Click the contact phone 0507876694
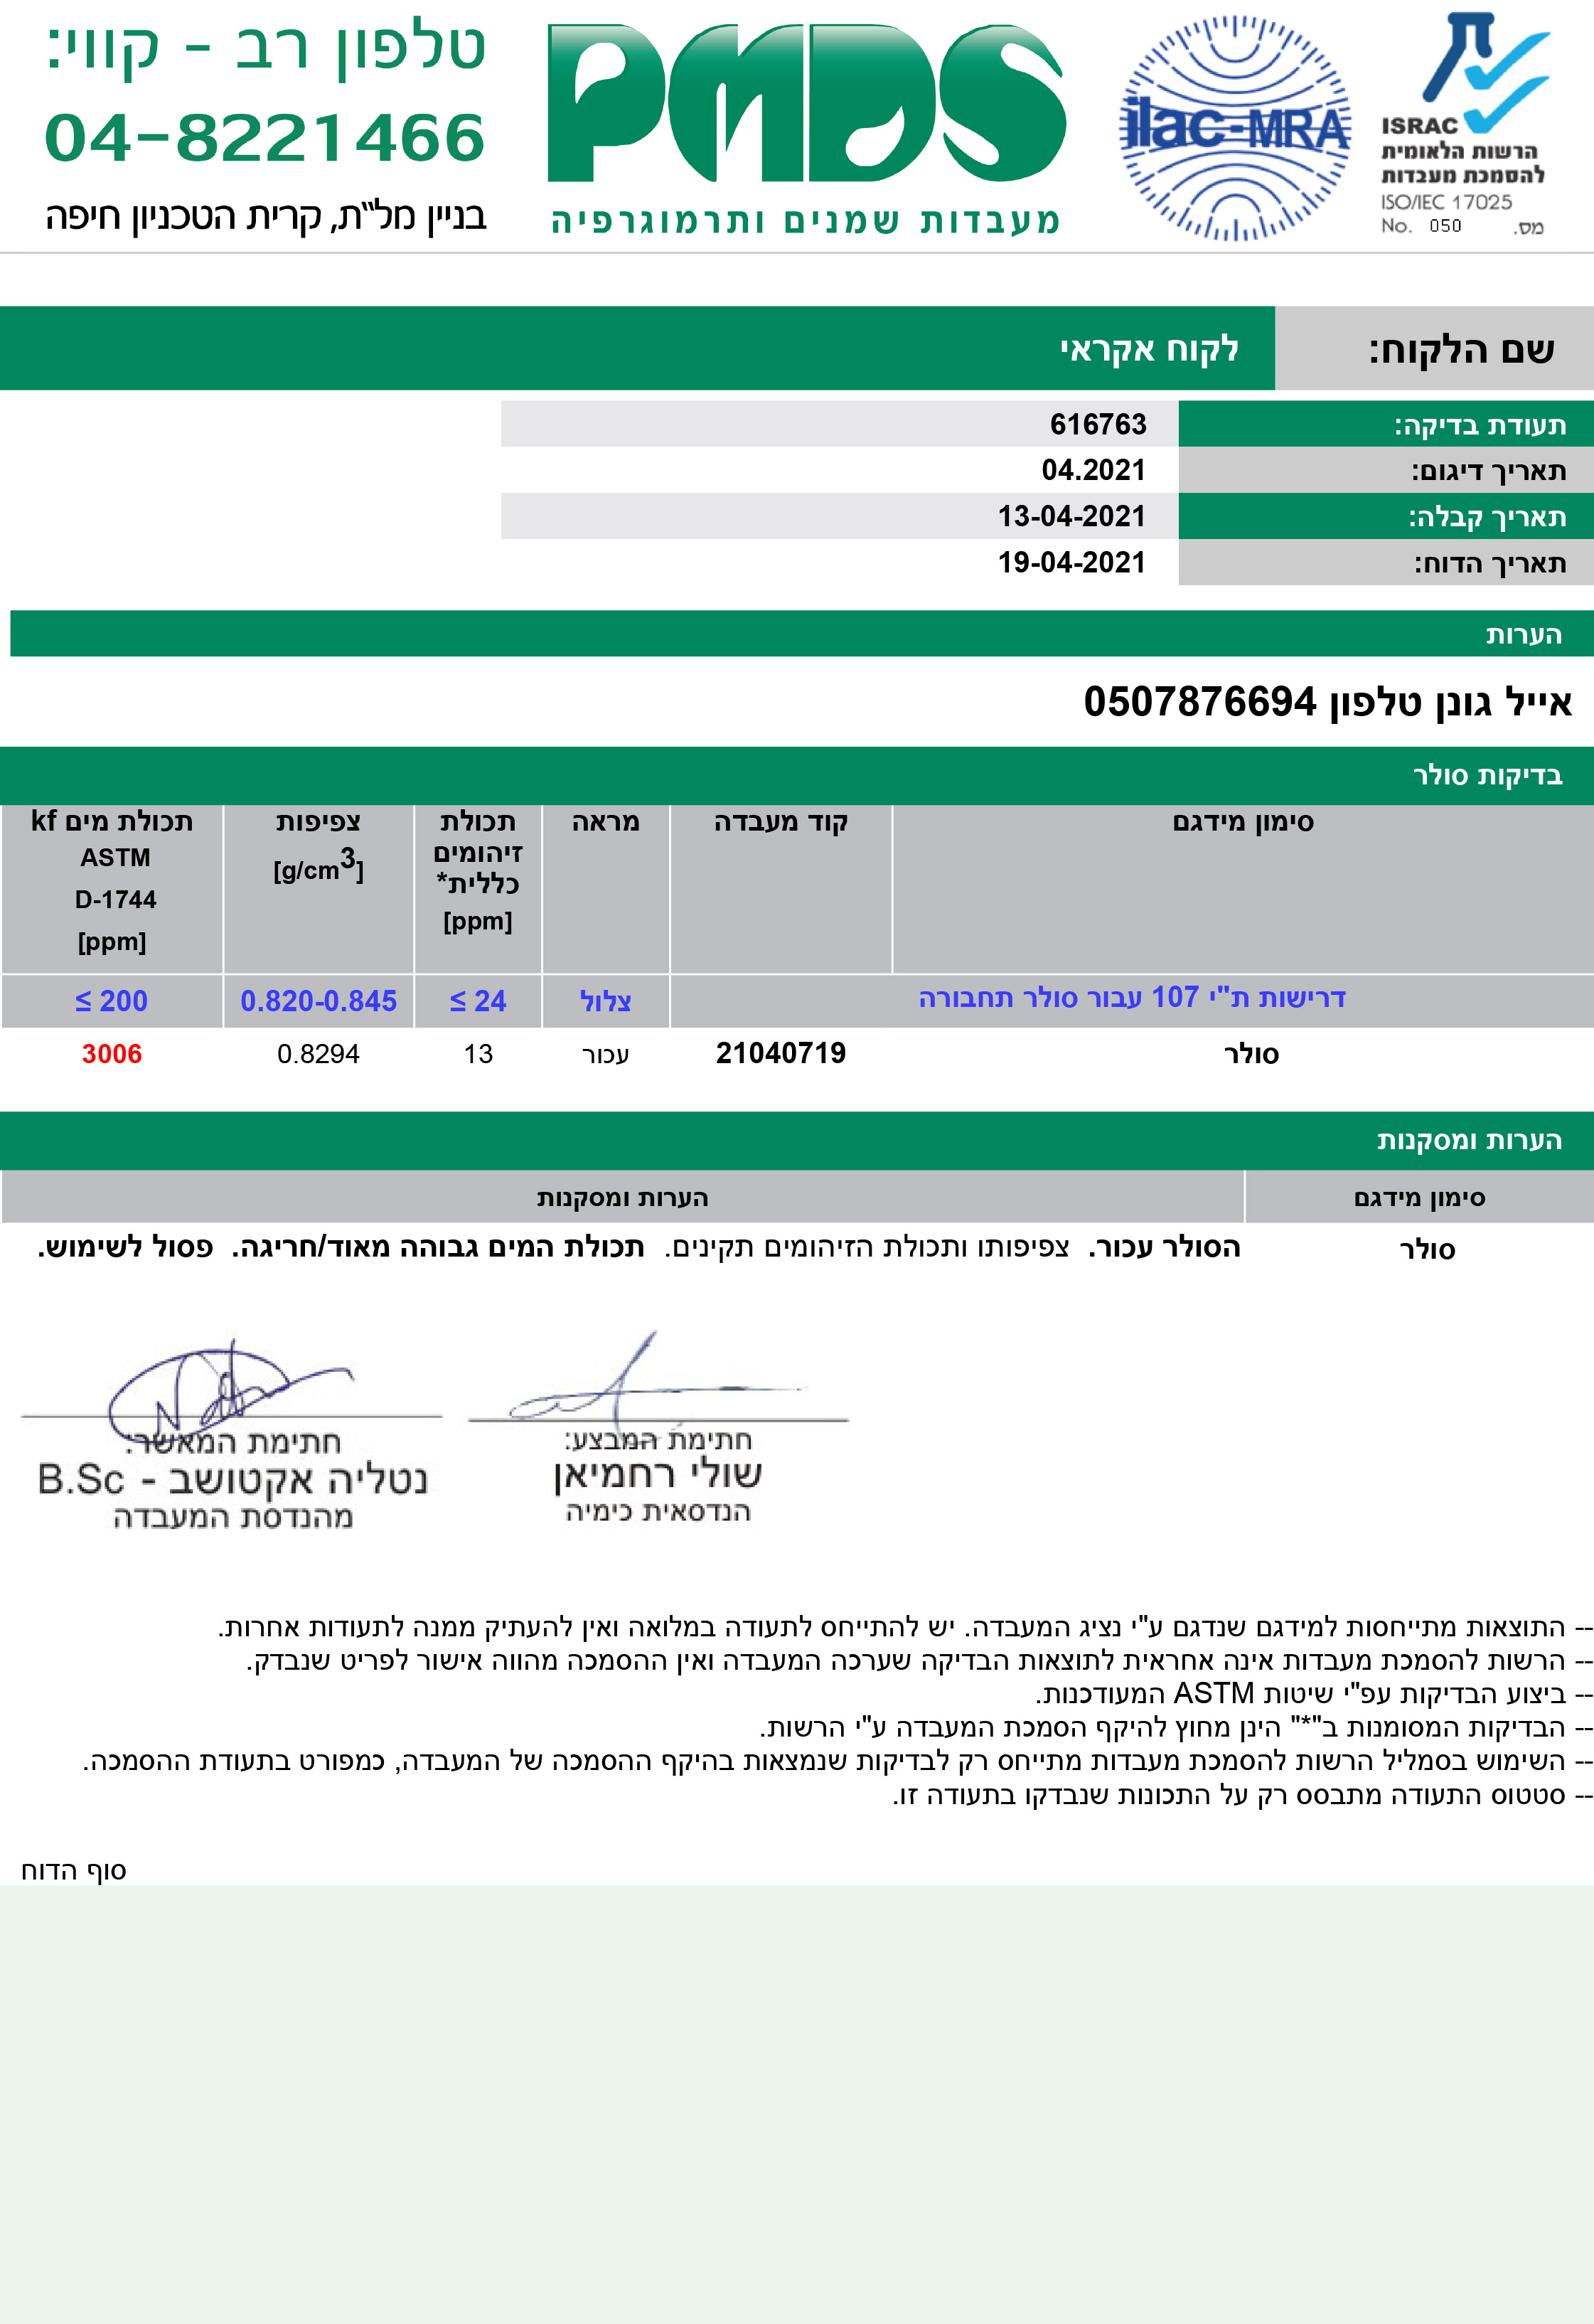Viewport: 1594px width, 2324px height. (1199, 702)
